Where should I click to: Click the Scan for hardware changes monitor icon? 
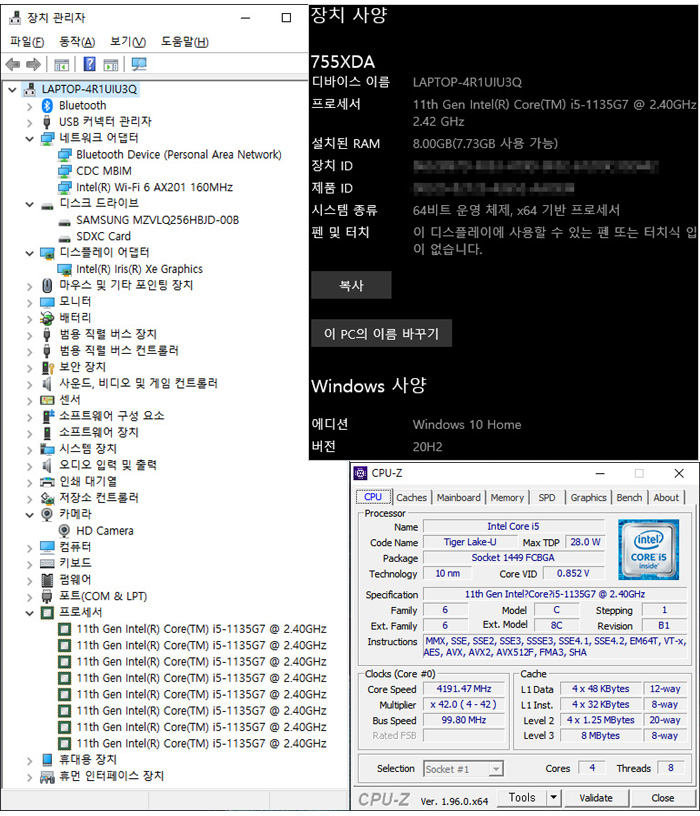(x=139, y=64)
